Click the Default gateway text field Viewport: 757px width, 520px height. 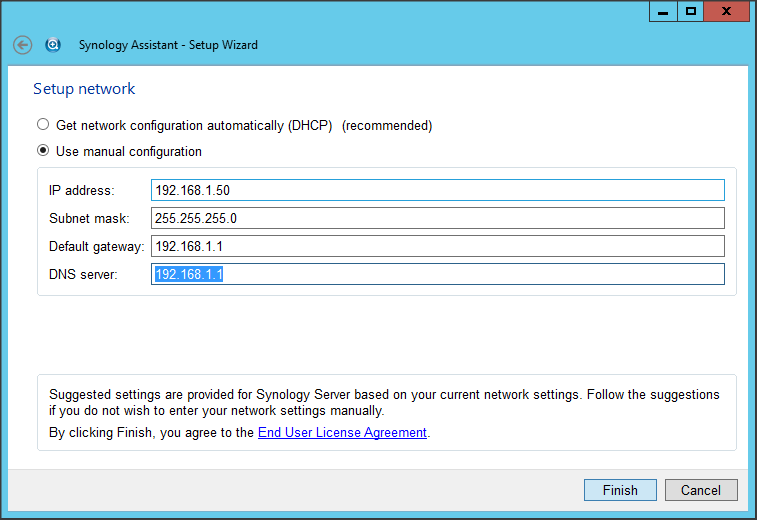pos(437,246)
